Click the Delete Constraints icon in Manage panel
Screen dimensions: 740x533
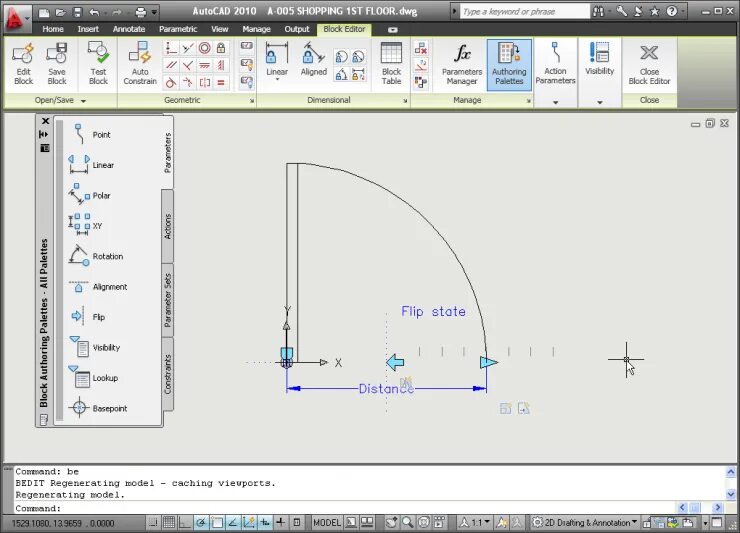[x=420, y=48]
